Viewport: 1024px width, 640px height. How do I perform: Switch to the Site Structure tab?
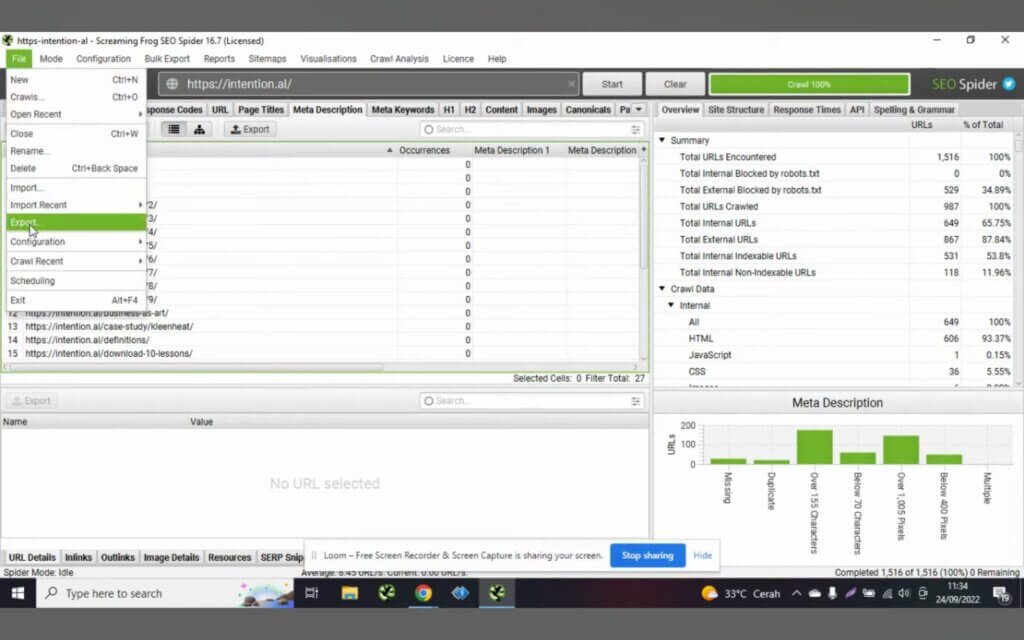[x=735, y=110]
